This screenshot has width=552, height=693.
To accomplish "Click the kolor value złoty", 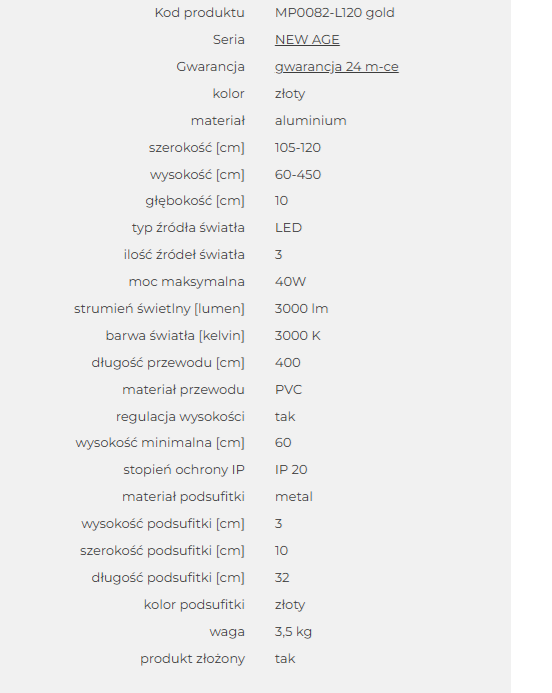I will pyautogui.click(x=290, y=94).
